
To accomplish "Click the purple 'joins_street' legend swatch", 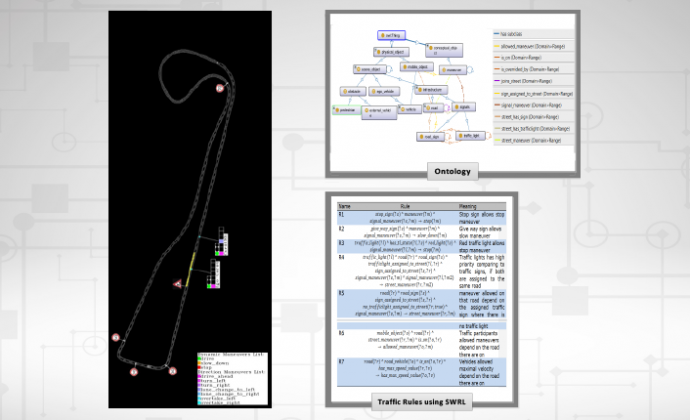I will (497, 81).
